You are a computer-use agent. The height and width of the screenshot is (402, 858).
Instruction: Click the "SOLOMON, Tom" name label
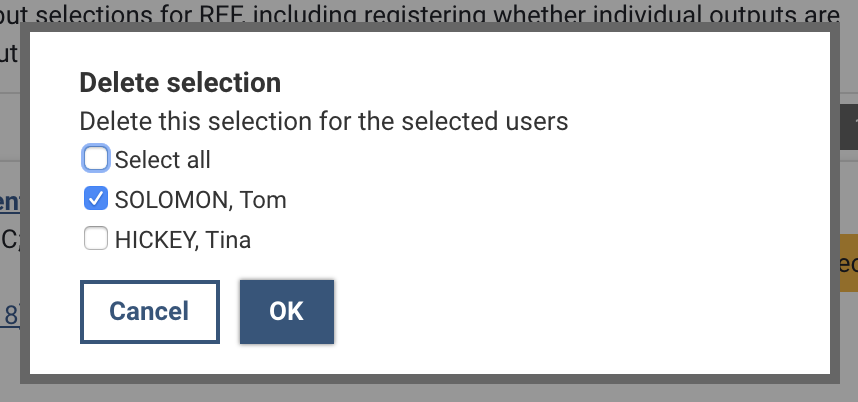[x=200, y=200]
